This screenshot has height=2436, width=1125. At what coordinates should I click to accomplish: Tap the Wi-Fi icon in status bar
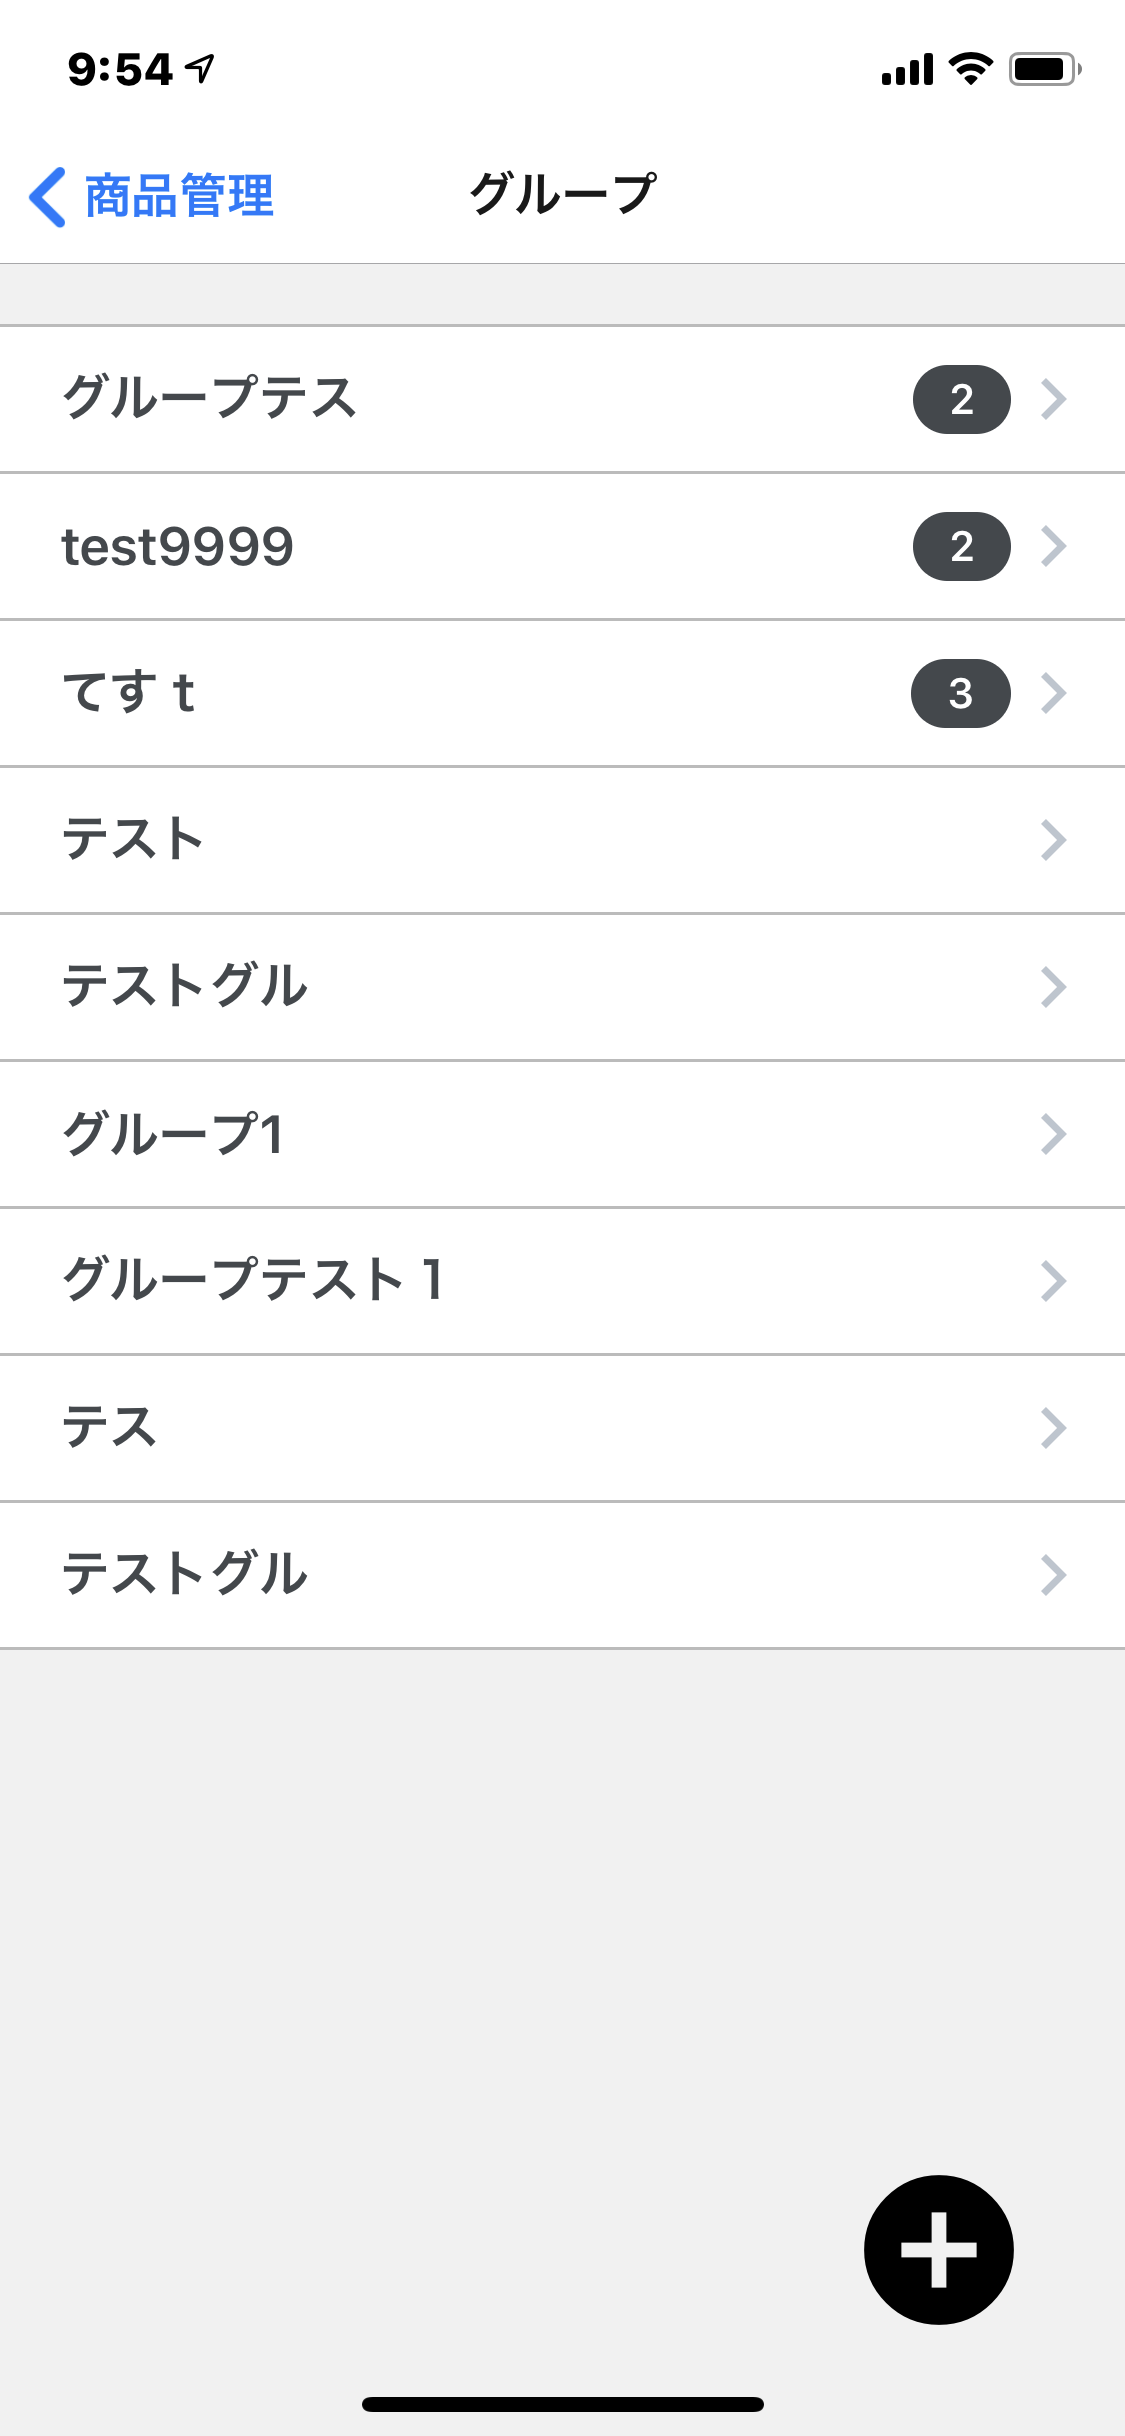pos(970,69)
